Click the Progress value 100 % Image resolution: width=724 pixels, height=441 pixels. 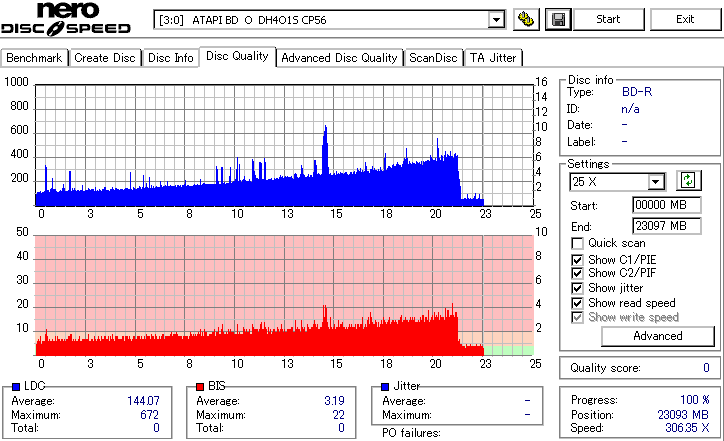click(695, 400)
